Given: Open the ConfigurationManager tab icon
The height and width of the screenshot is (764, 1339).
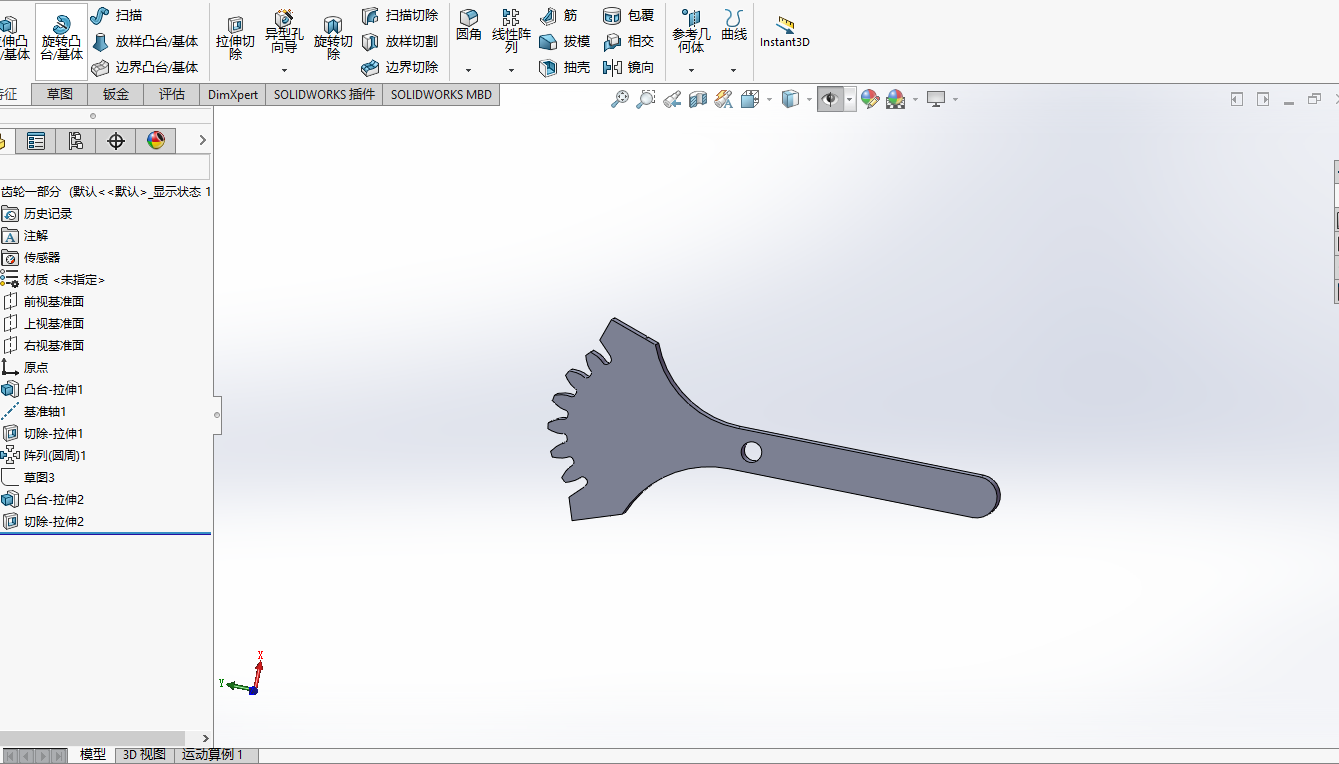Looking at the screenshot, I should pyautogui.click(x=76, y=141).
